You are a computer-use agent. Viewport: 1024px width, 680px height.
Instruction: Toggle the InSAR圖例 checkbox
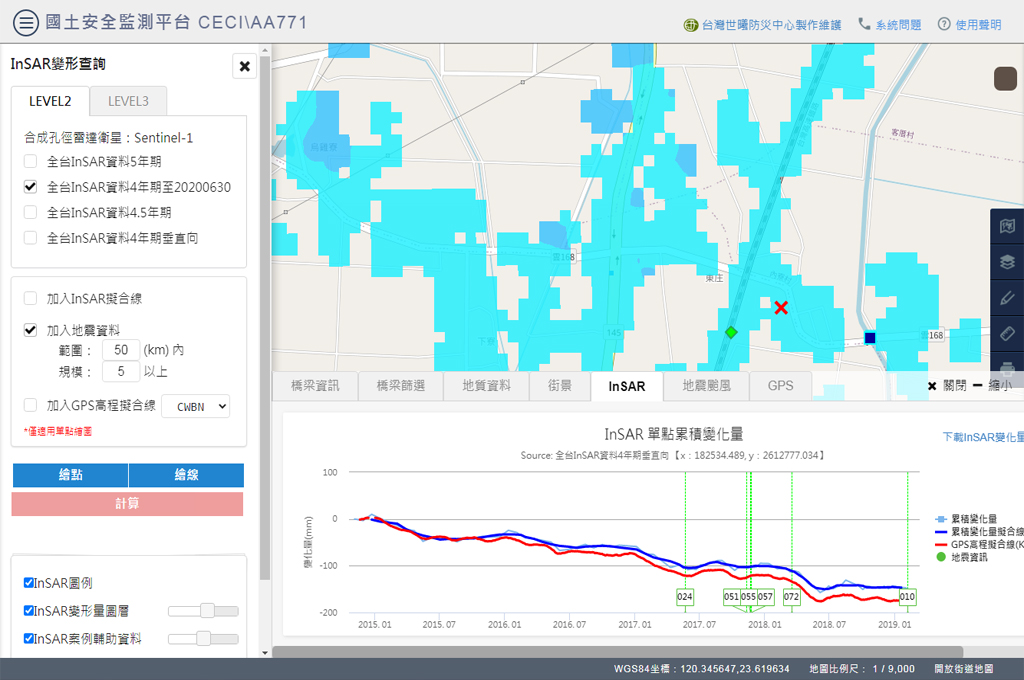(x=29, y=583)
